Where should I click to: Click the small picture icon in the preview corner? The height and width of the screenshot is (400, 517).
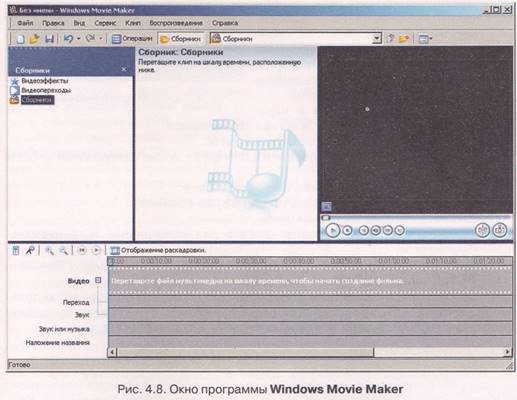click(326, 207)
